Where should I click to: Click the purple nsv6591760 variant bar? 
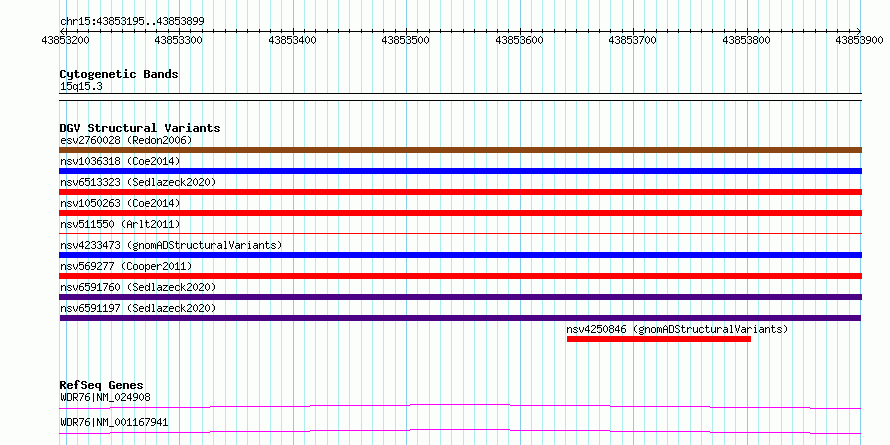point(460,297)
